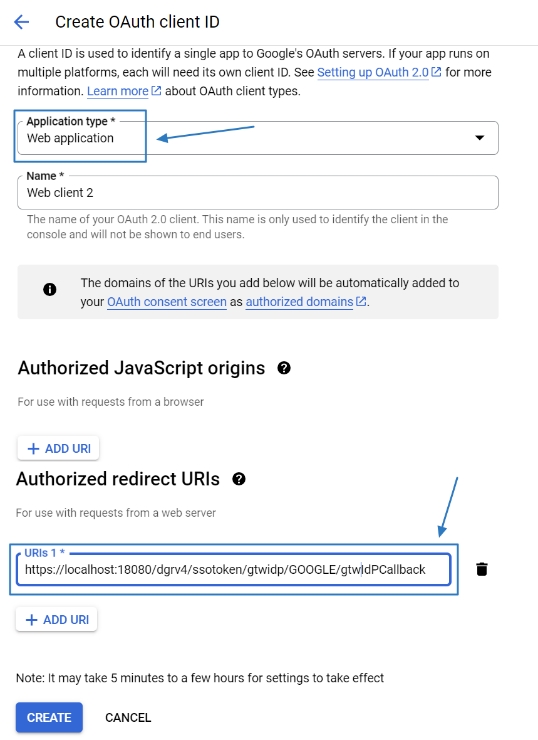The width and height of the screenshot is (538, 740).
Task: Focus the Name field containing Web client 2
Action: (x=258, y=193)
